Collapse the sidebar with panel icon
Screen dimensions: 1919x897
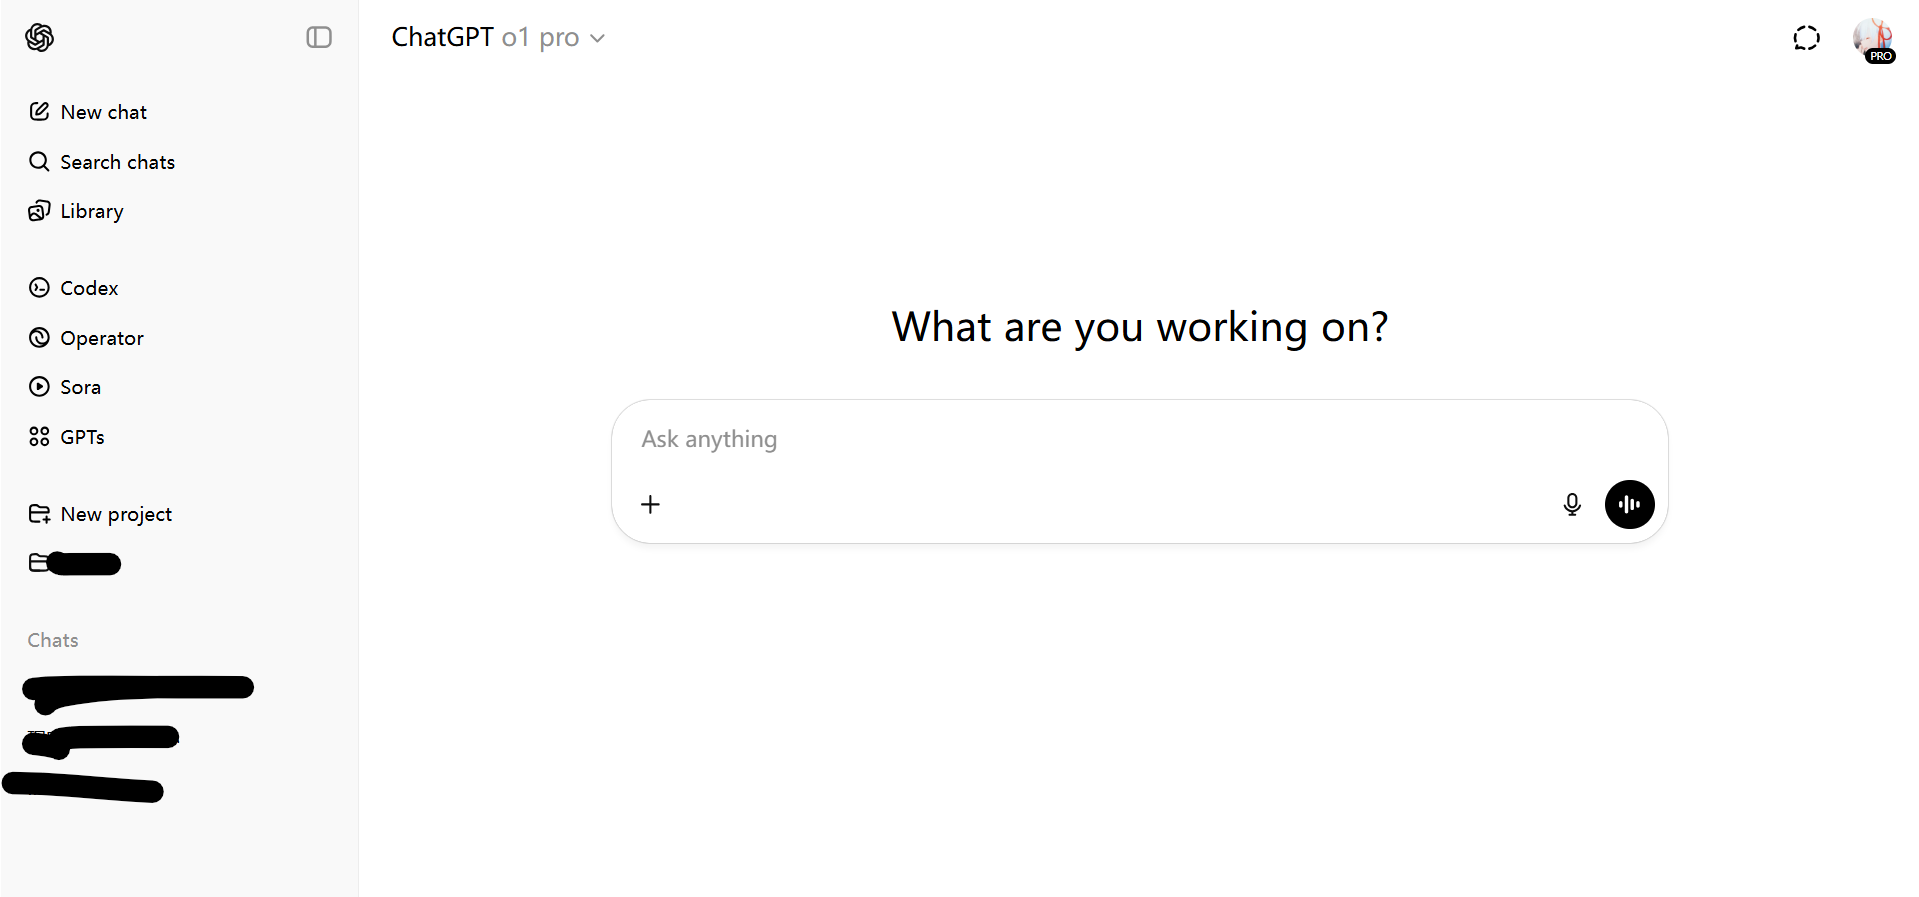pos(319,38)
